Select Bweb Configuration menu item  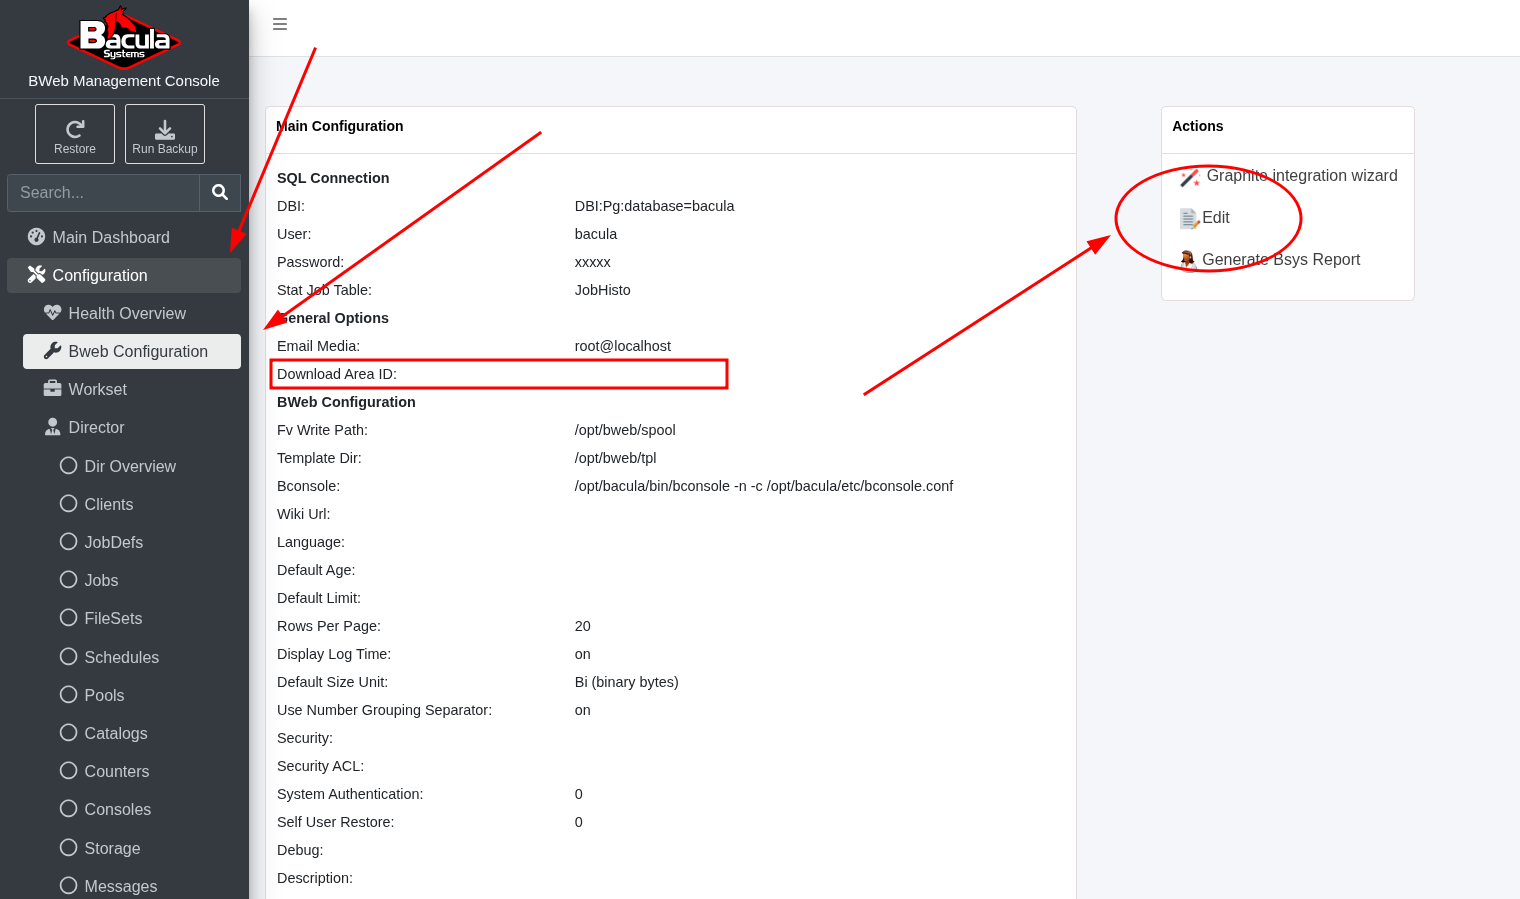(137, 351)
